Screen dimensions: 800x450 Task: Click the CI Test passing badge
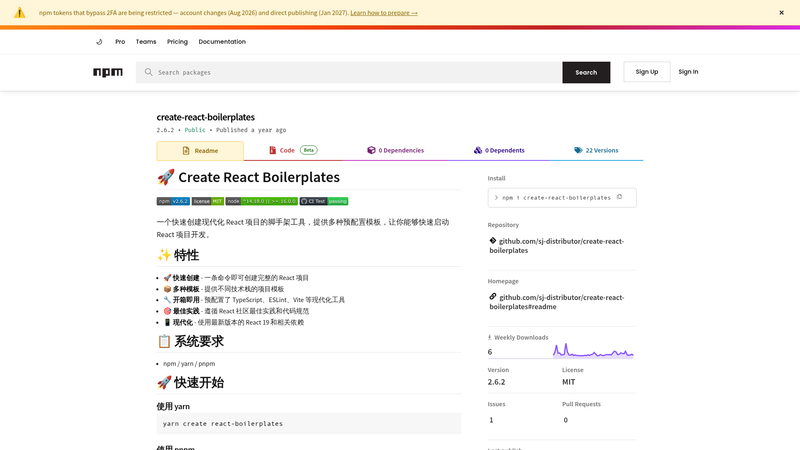pos(324,201)
